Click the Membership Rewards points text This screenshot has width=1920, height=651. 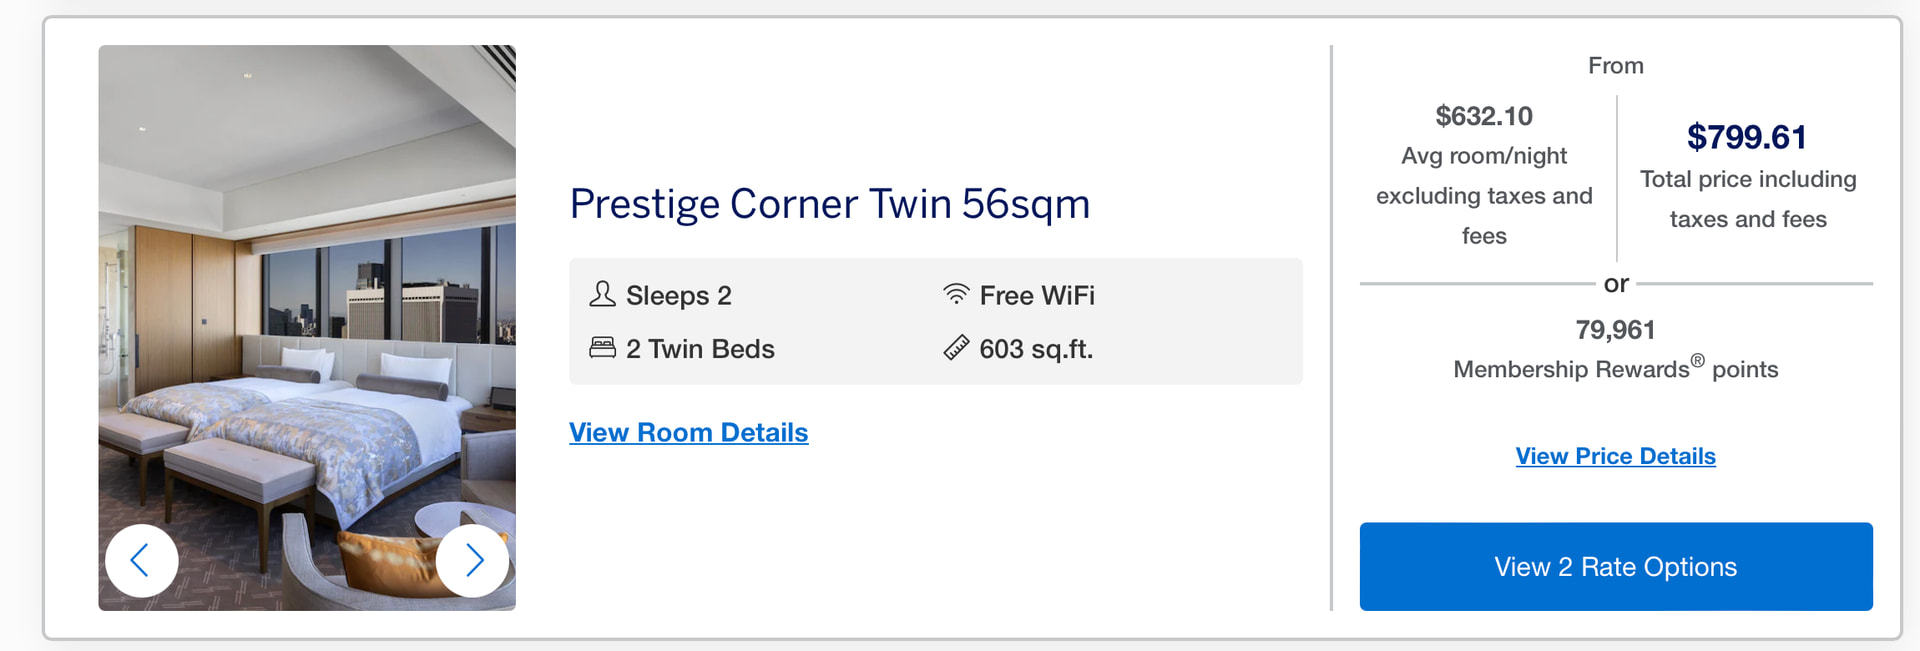pos(1615,369)
